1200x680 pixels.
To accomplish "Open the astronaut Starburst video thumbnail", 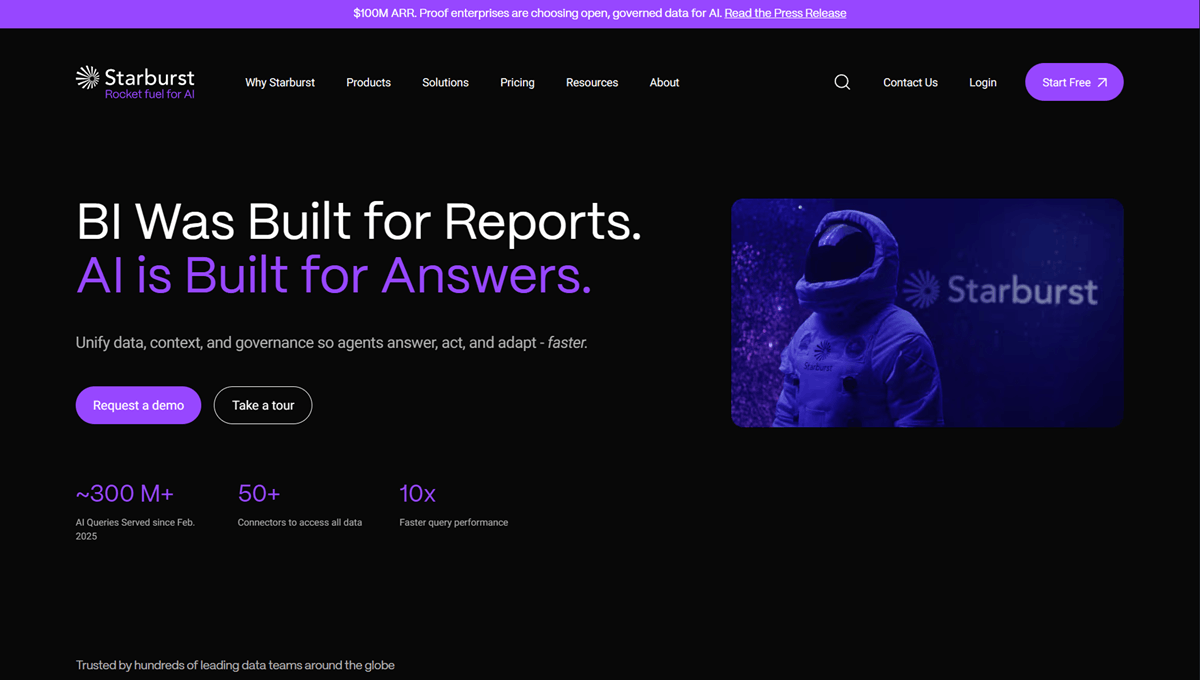I will click(927, 313).
